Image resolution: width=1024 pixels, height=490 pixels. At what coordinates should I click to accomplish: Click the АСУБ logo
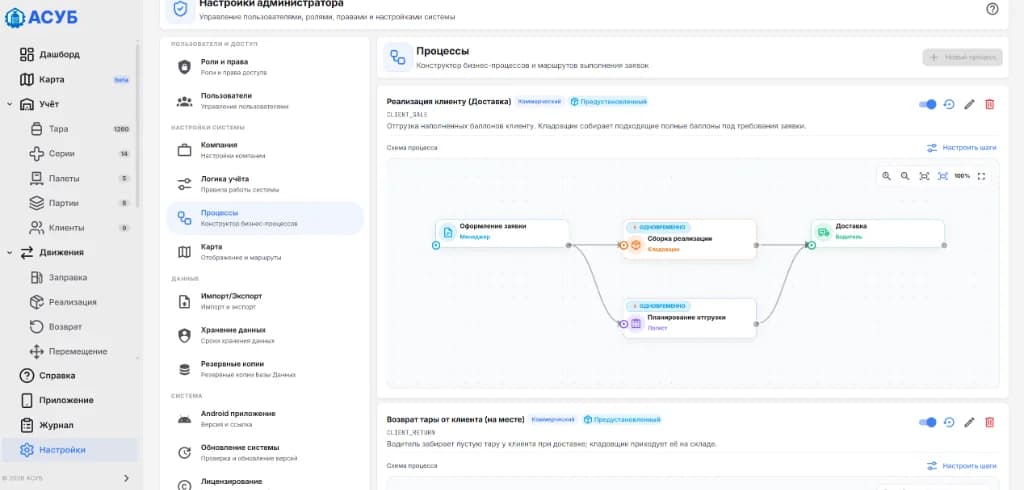pos(41,17)
